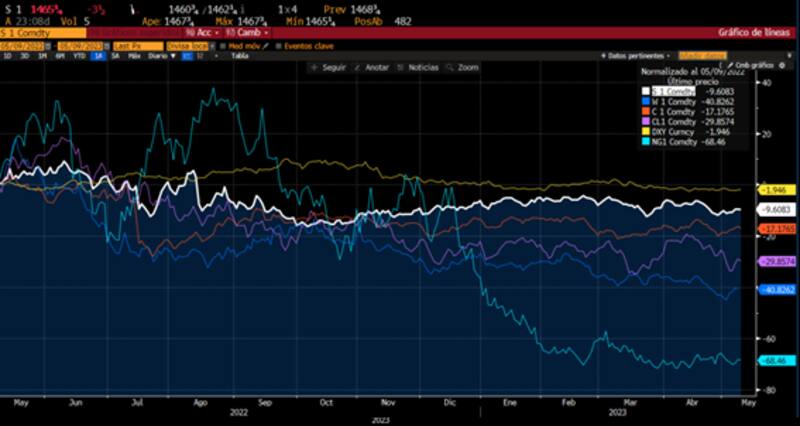This screenshot has width=800, height=426.
Task: Toggle the S 1 Comdty legend series
Action: pyautogui.click(x=671, y=90)
